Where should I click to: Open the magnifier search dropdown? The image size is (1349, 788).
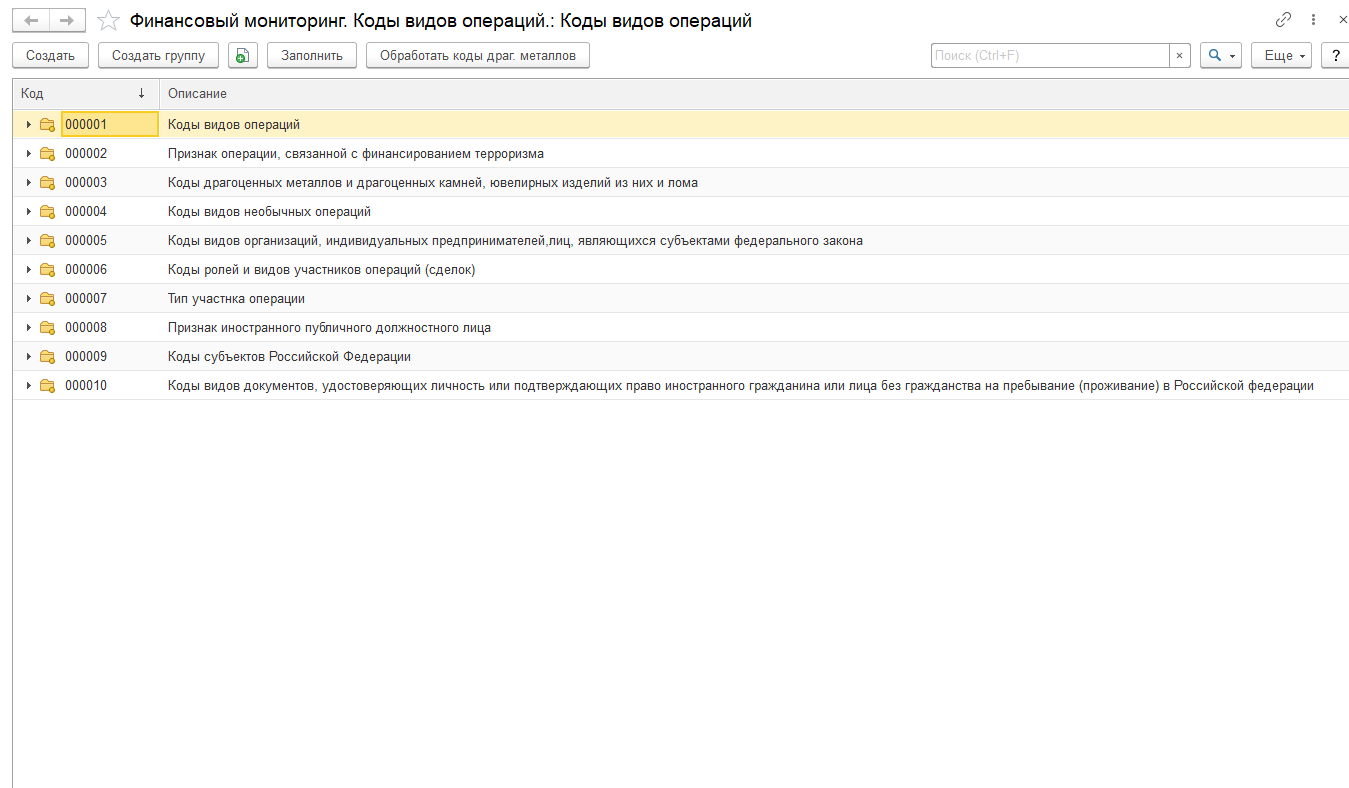[1220, 56]
